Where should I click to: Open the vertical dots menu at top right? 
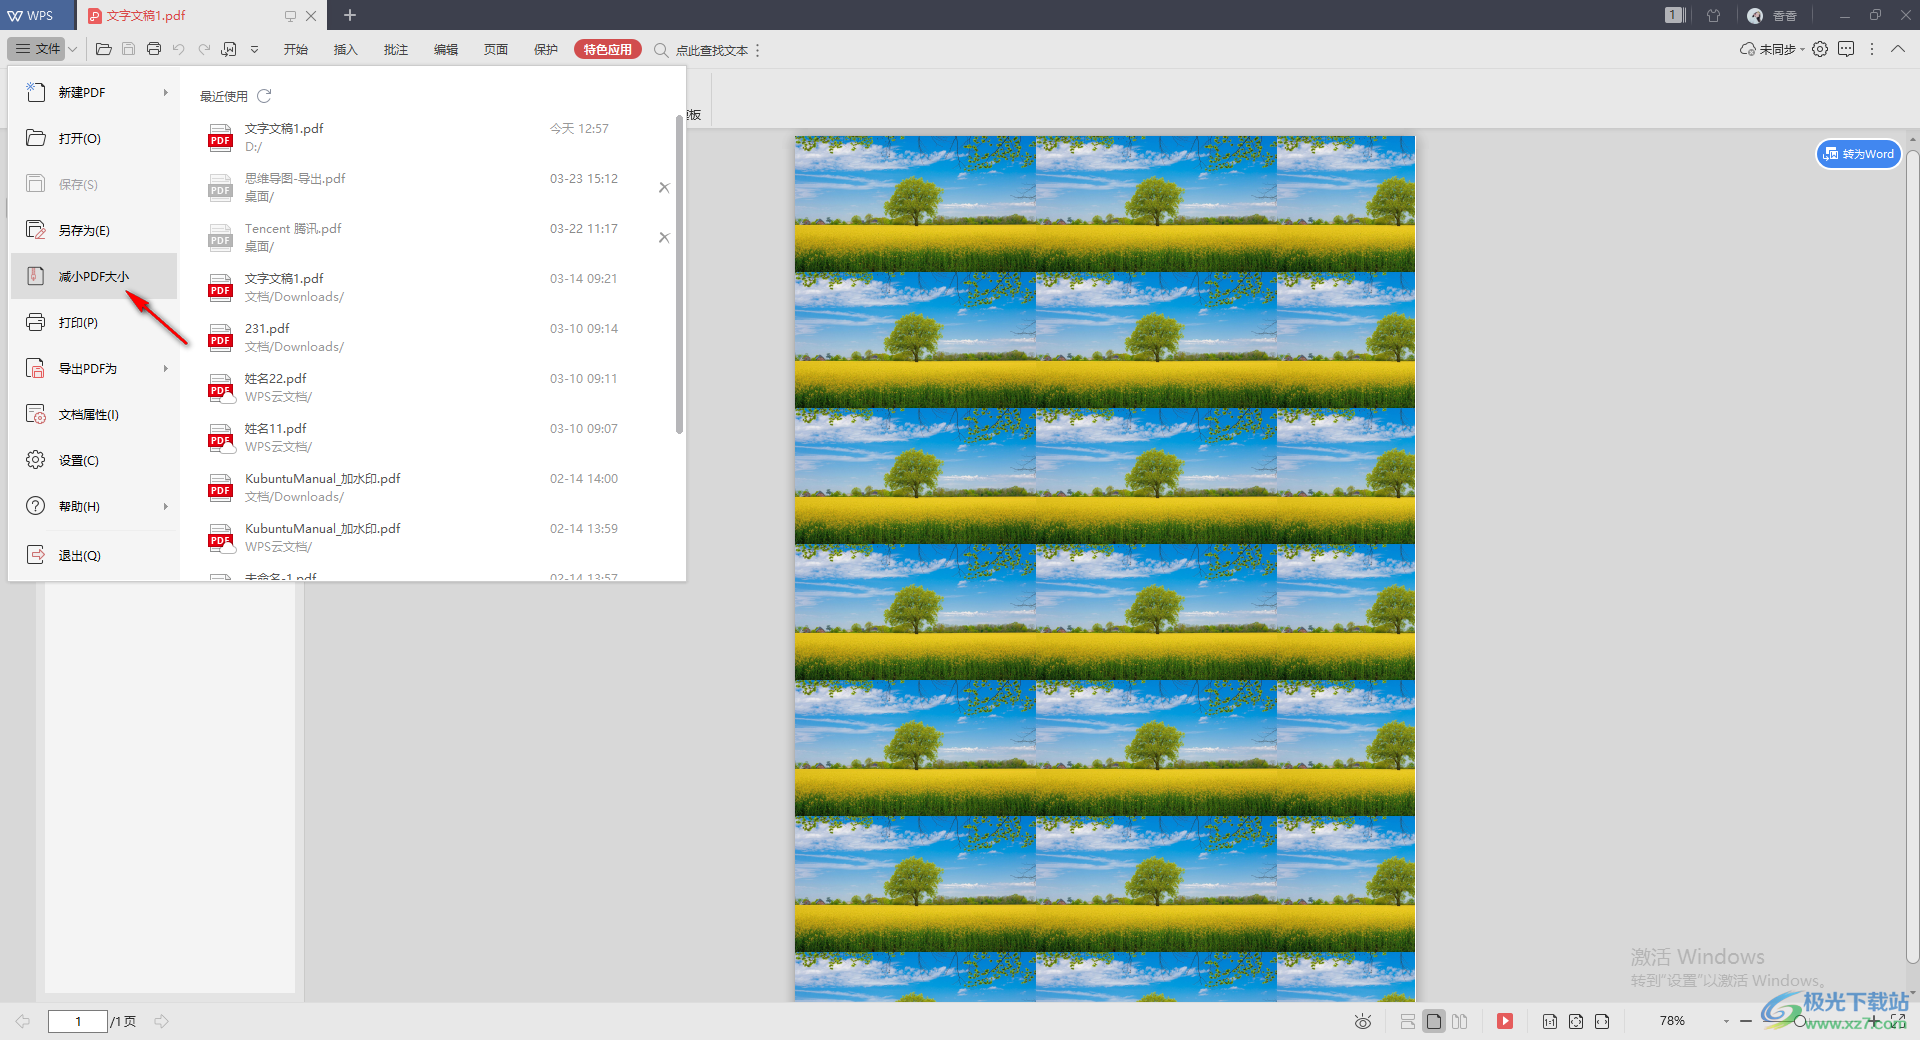1872,49
